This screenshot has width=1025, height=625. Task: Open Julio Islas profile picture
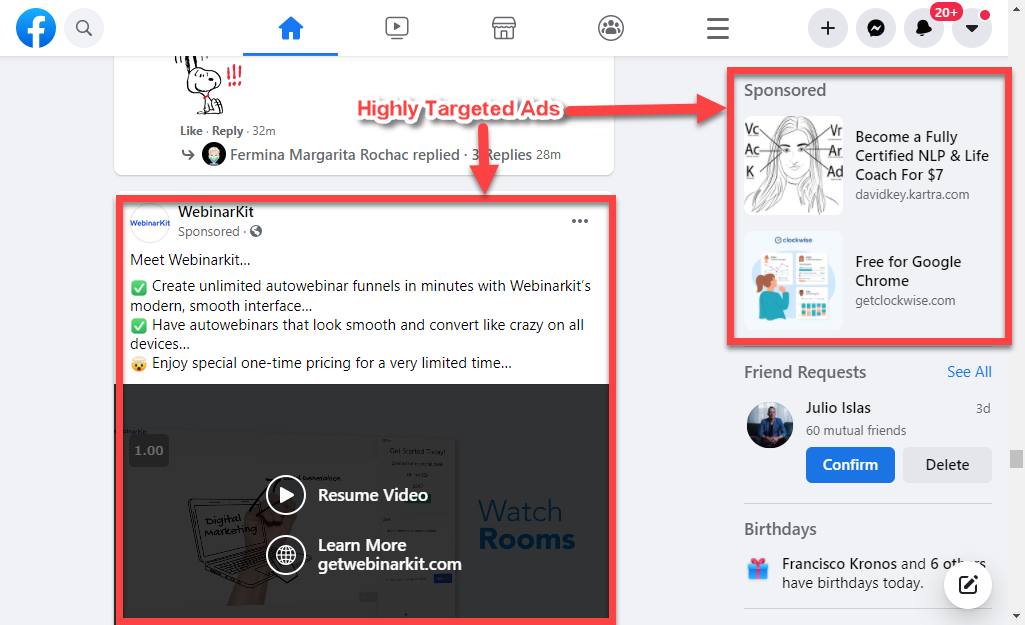(770, 425)
